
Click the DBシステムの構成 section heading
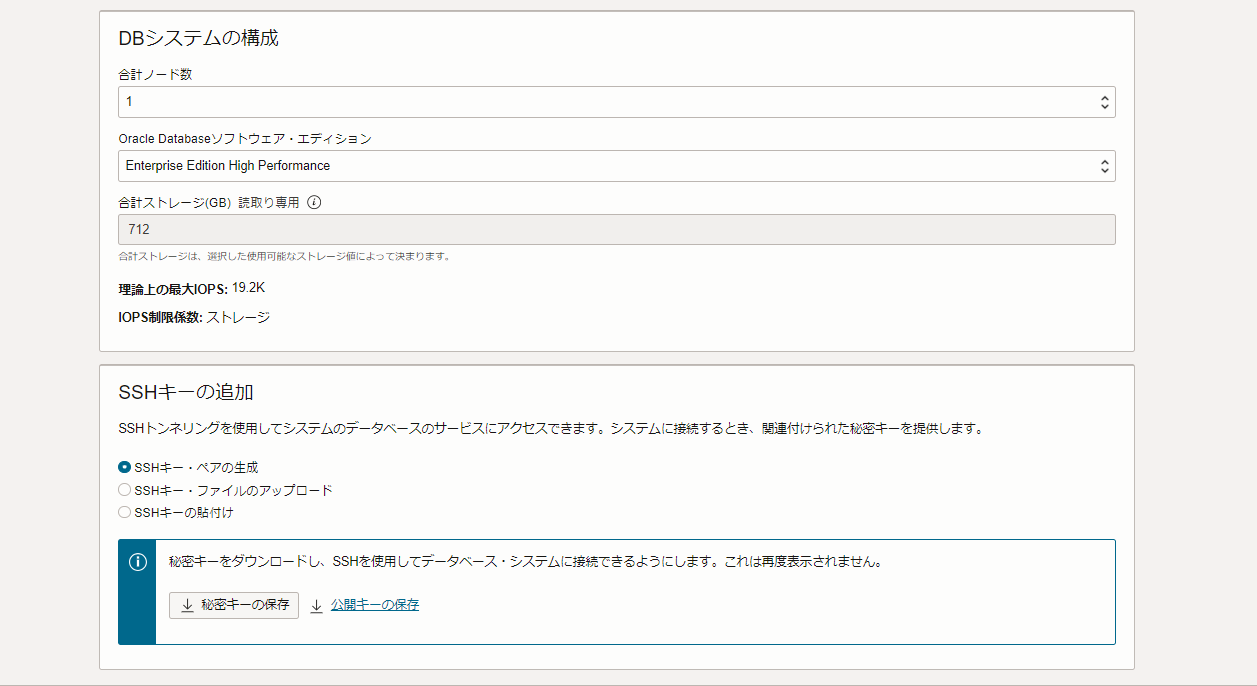click(x=198, y=39)
